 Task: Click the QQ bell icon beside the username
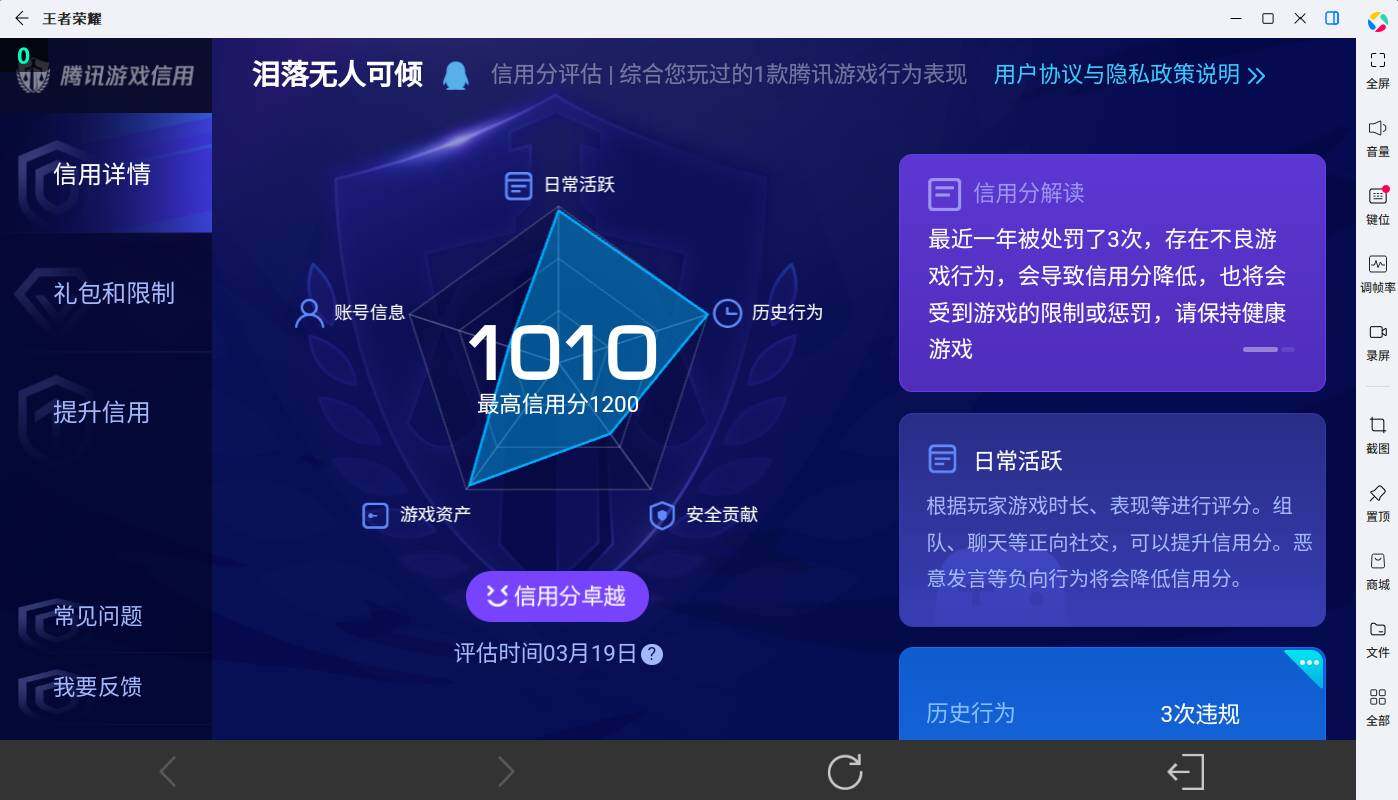tap(456, 74)
